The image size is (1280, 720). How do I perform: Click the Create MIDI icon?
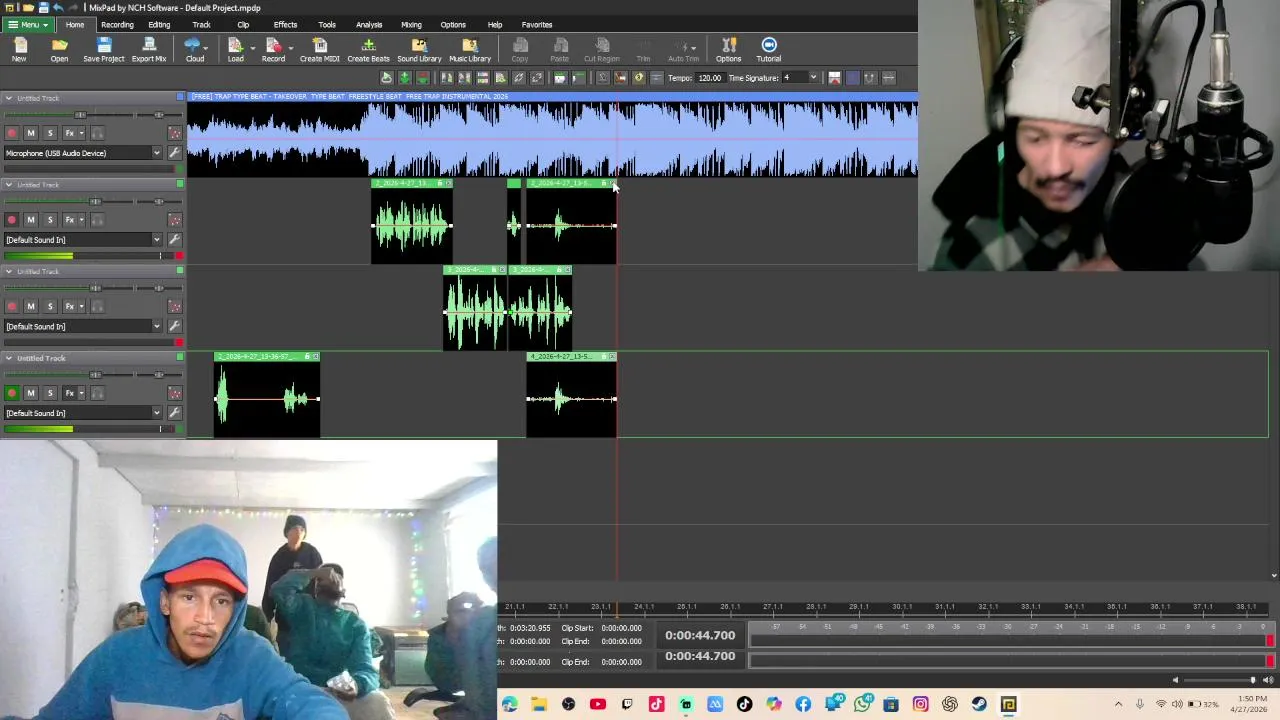[x=320, y=50]
